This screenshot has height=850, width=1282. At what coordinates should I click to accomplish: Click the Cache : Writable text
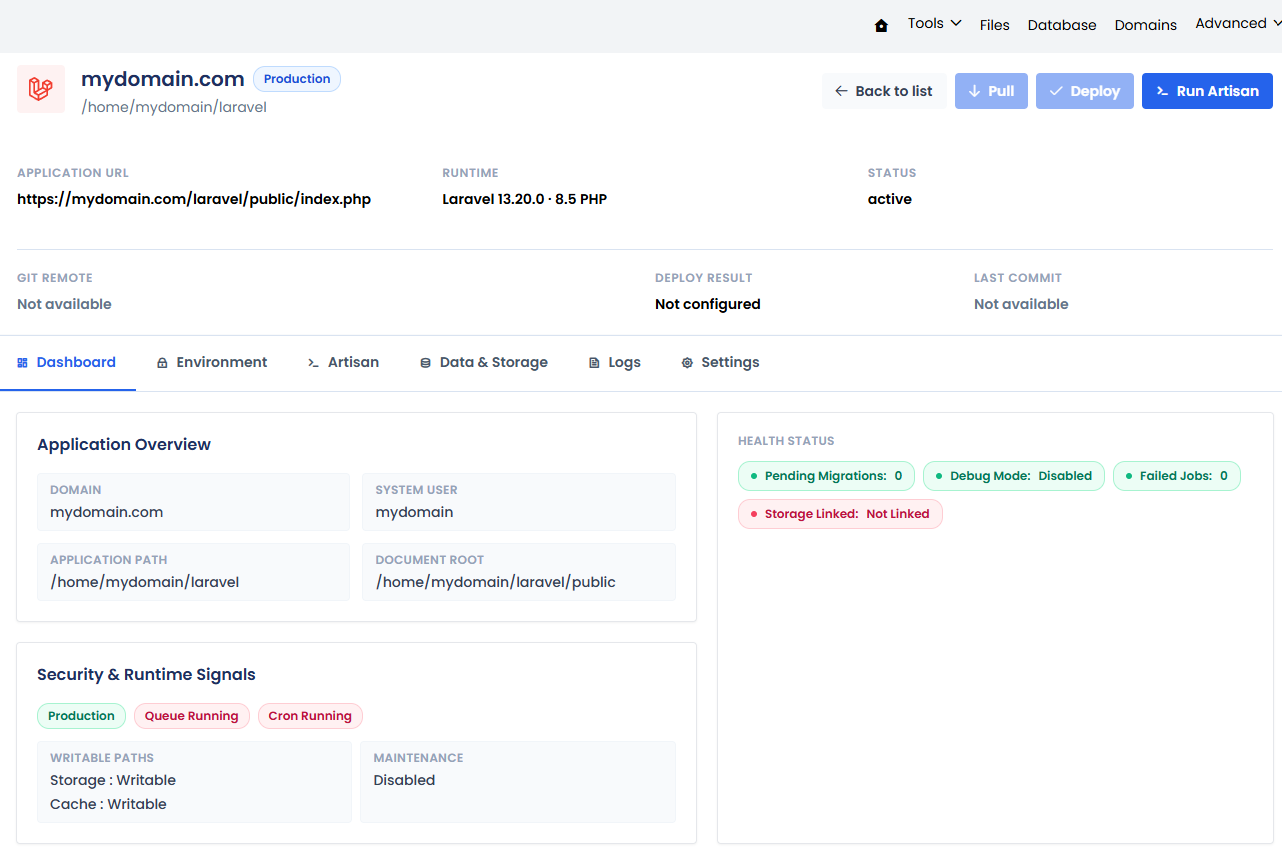(x=108, y=804)
